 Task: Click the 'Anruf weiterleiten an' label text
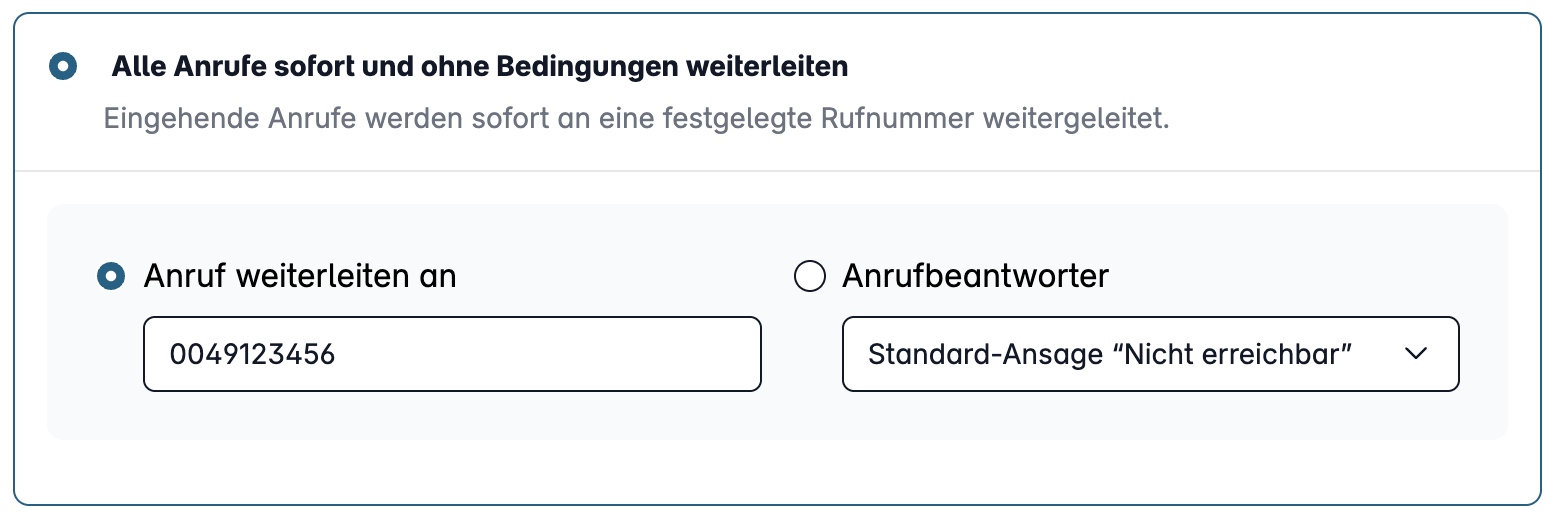[x=300, y=276]
